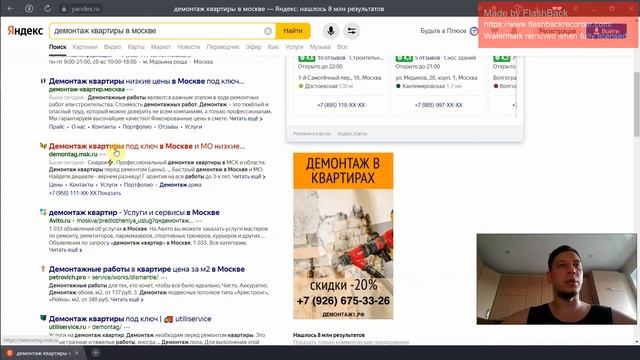
Task: Show phone +7 (985) 997 on map card
Action: [438, 105]
